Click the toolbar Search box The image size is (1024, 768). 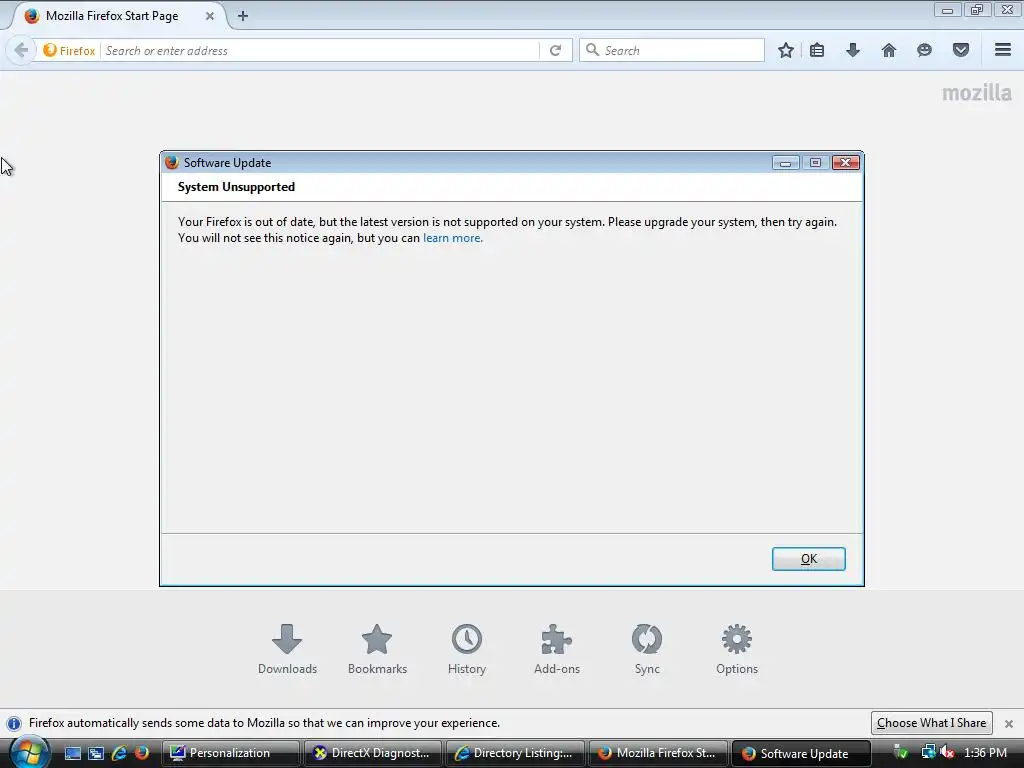pos(672,50)
